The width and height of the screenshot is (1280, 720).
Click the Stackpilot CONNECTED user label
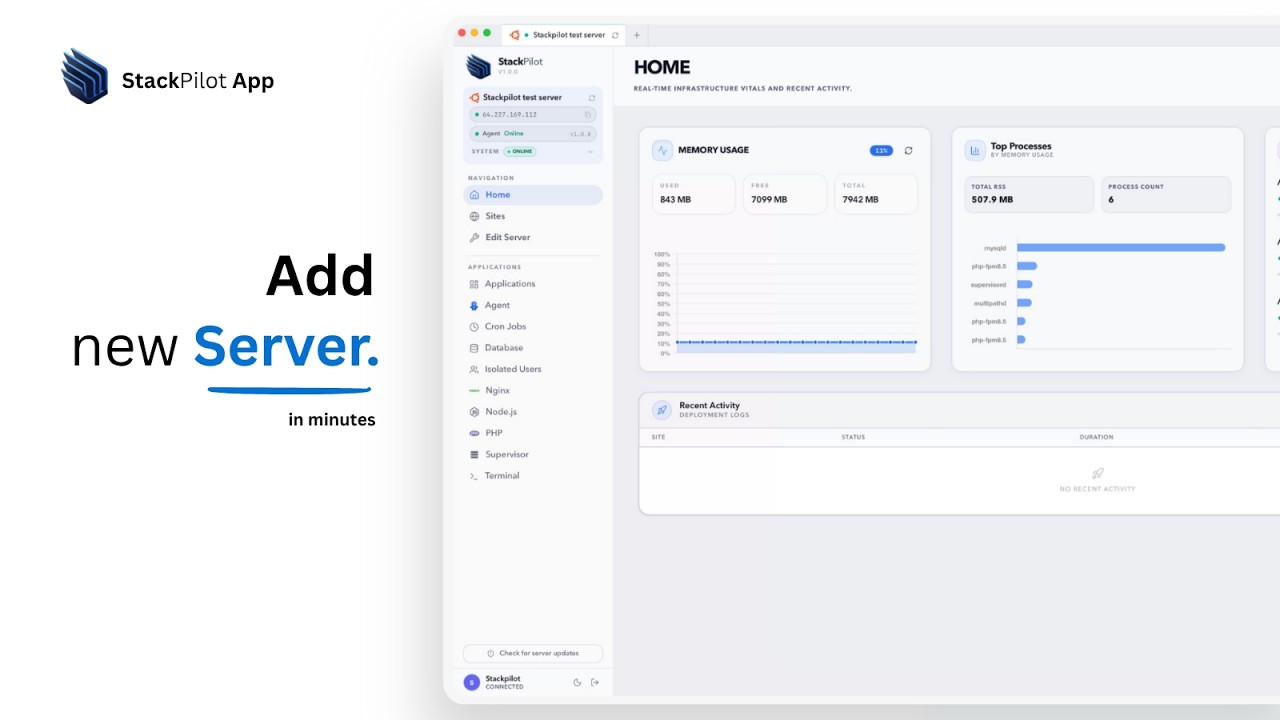pos(504,682)
